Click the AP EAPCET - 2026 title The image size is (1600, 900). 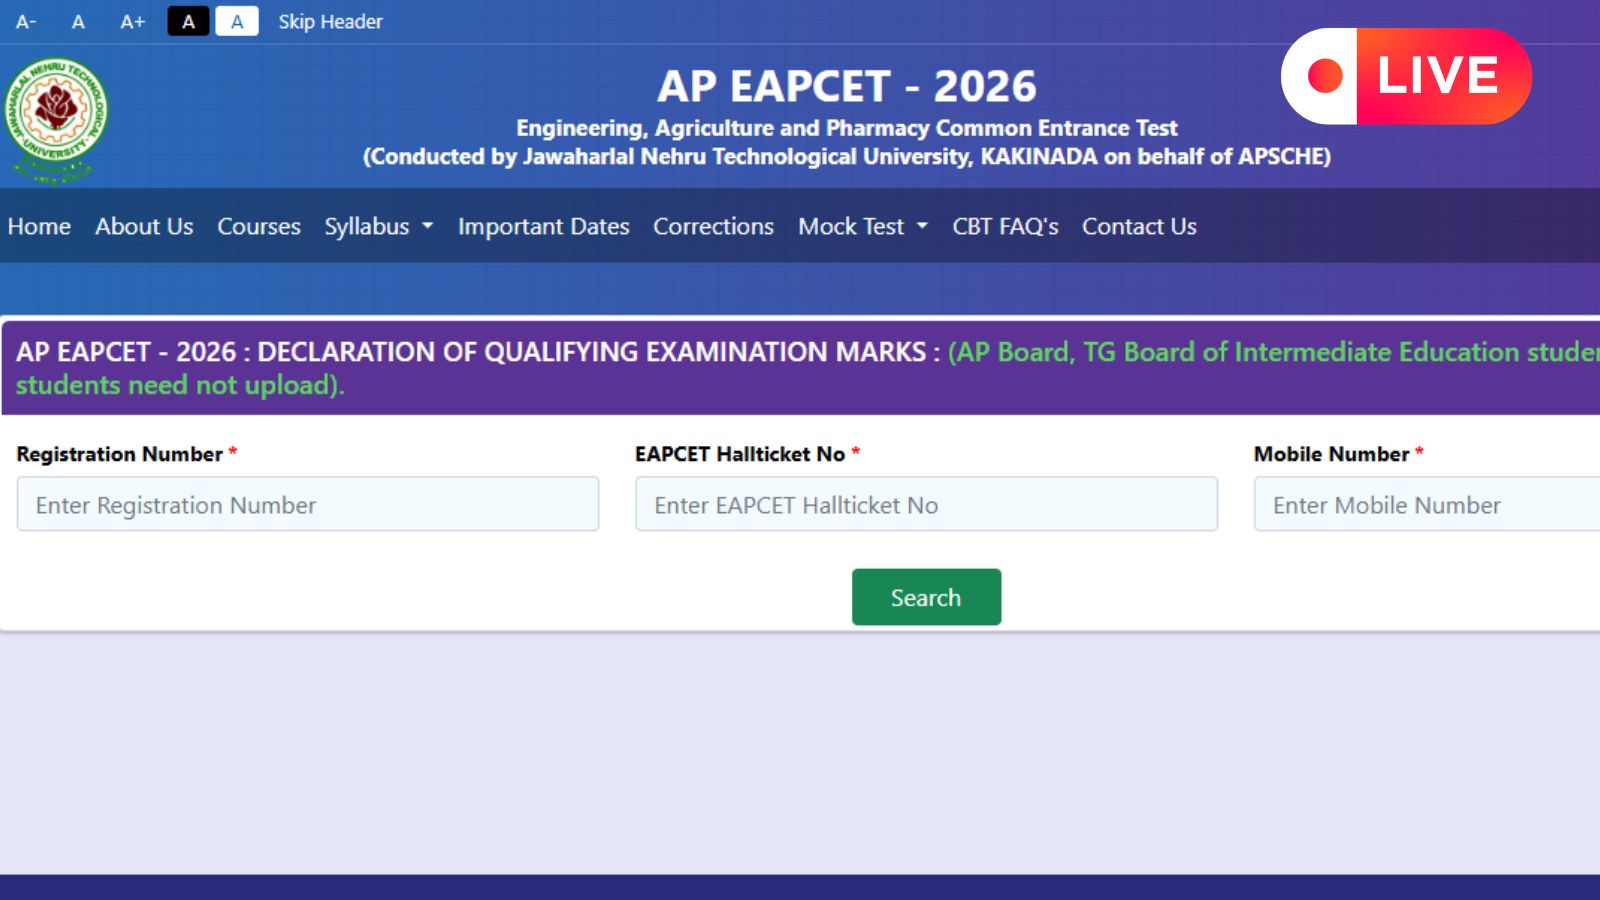(x=847, y=86)
